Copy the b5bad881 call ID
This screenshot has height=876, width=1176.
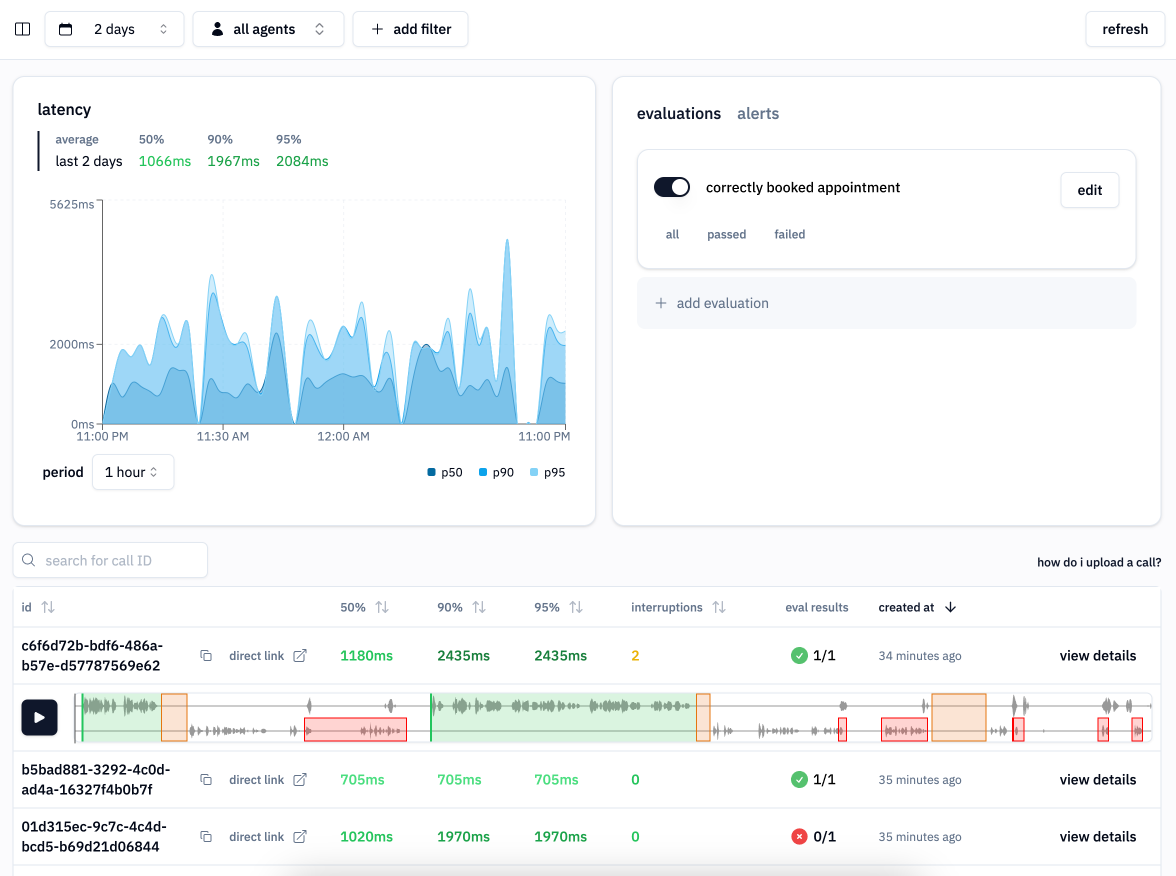point(206,780)
